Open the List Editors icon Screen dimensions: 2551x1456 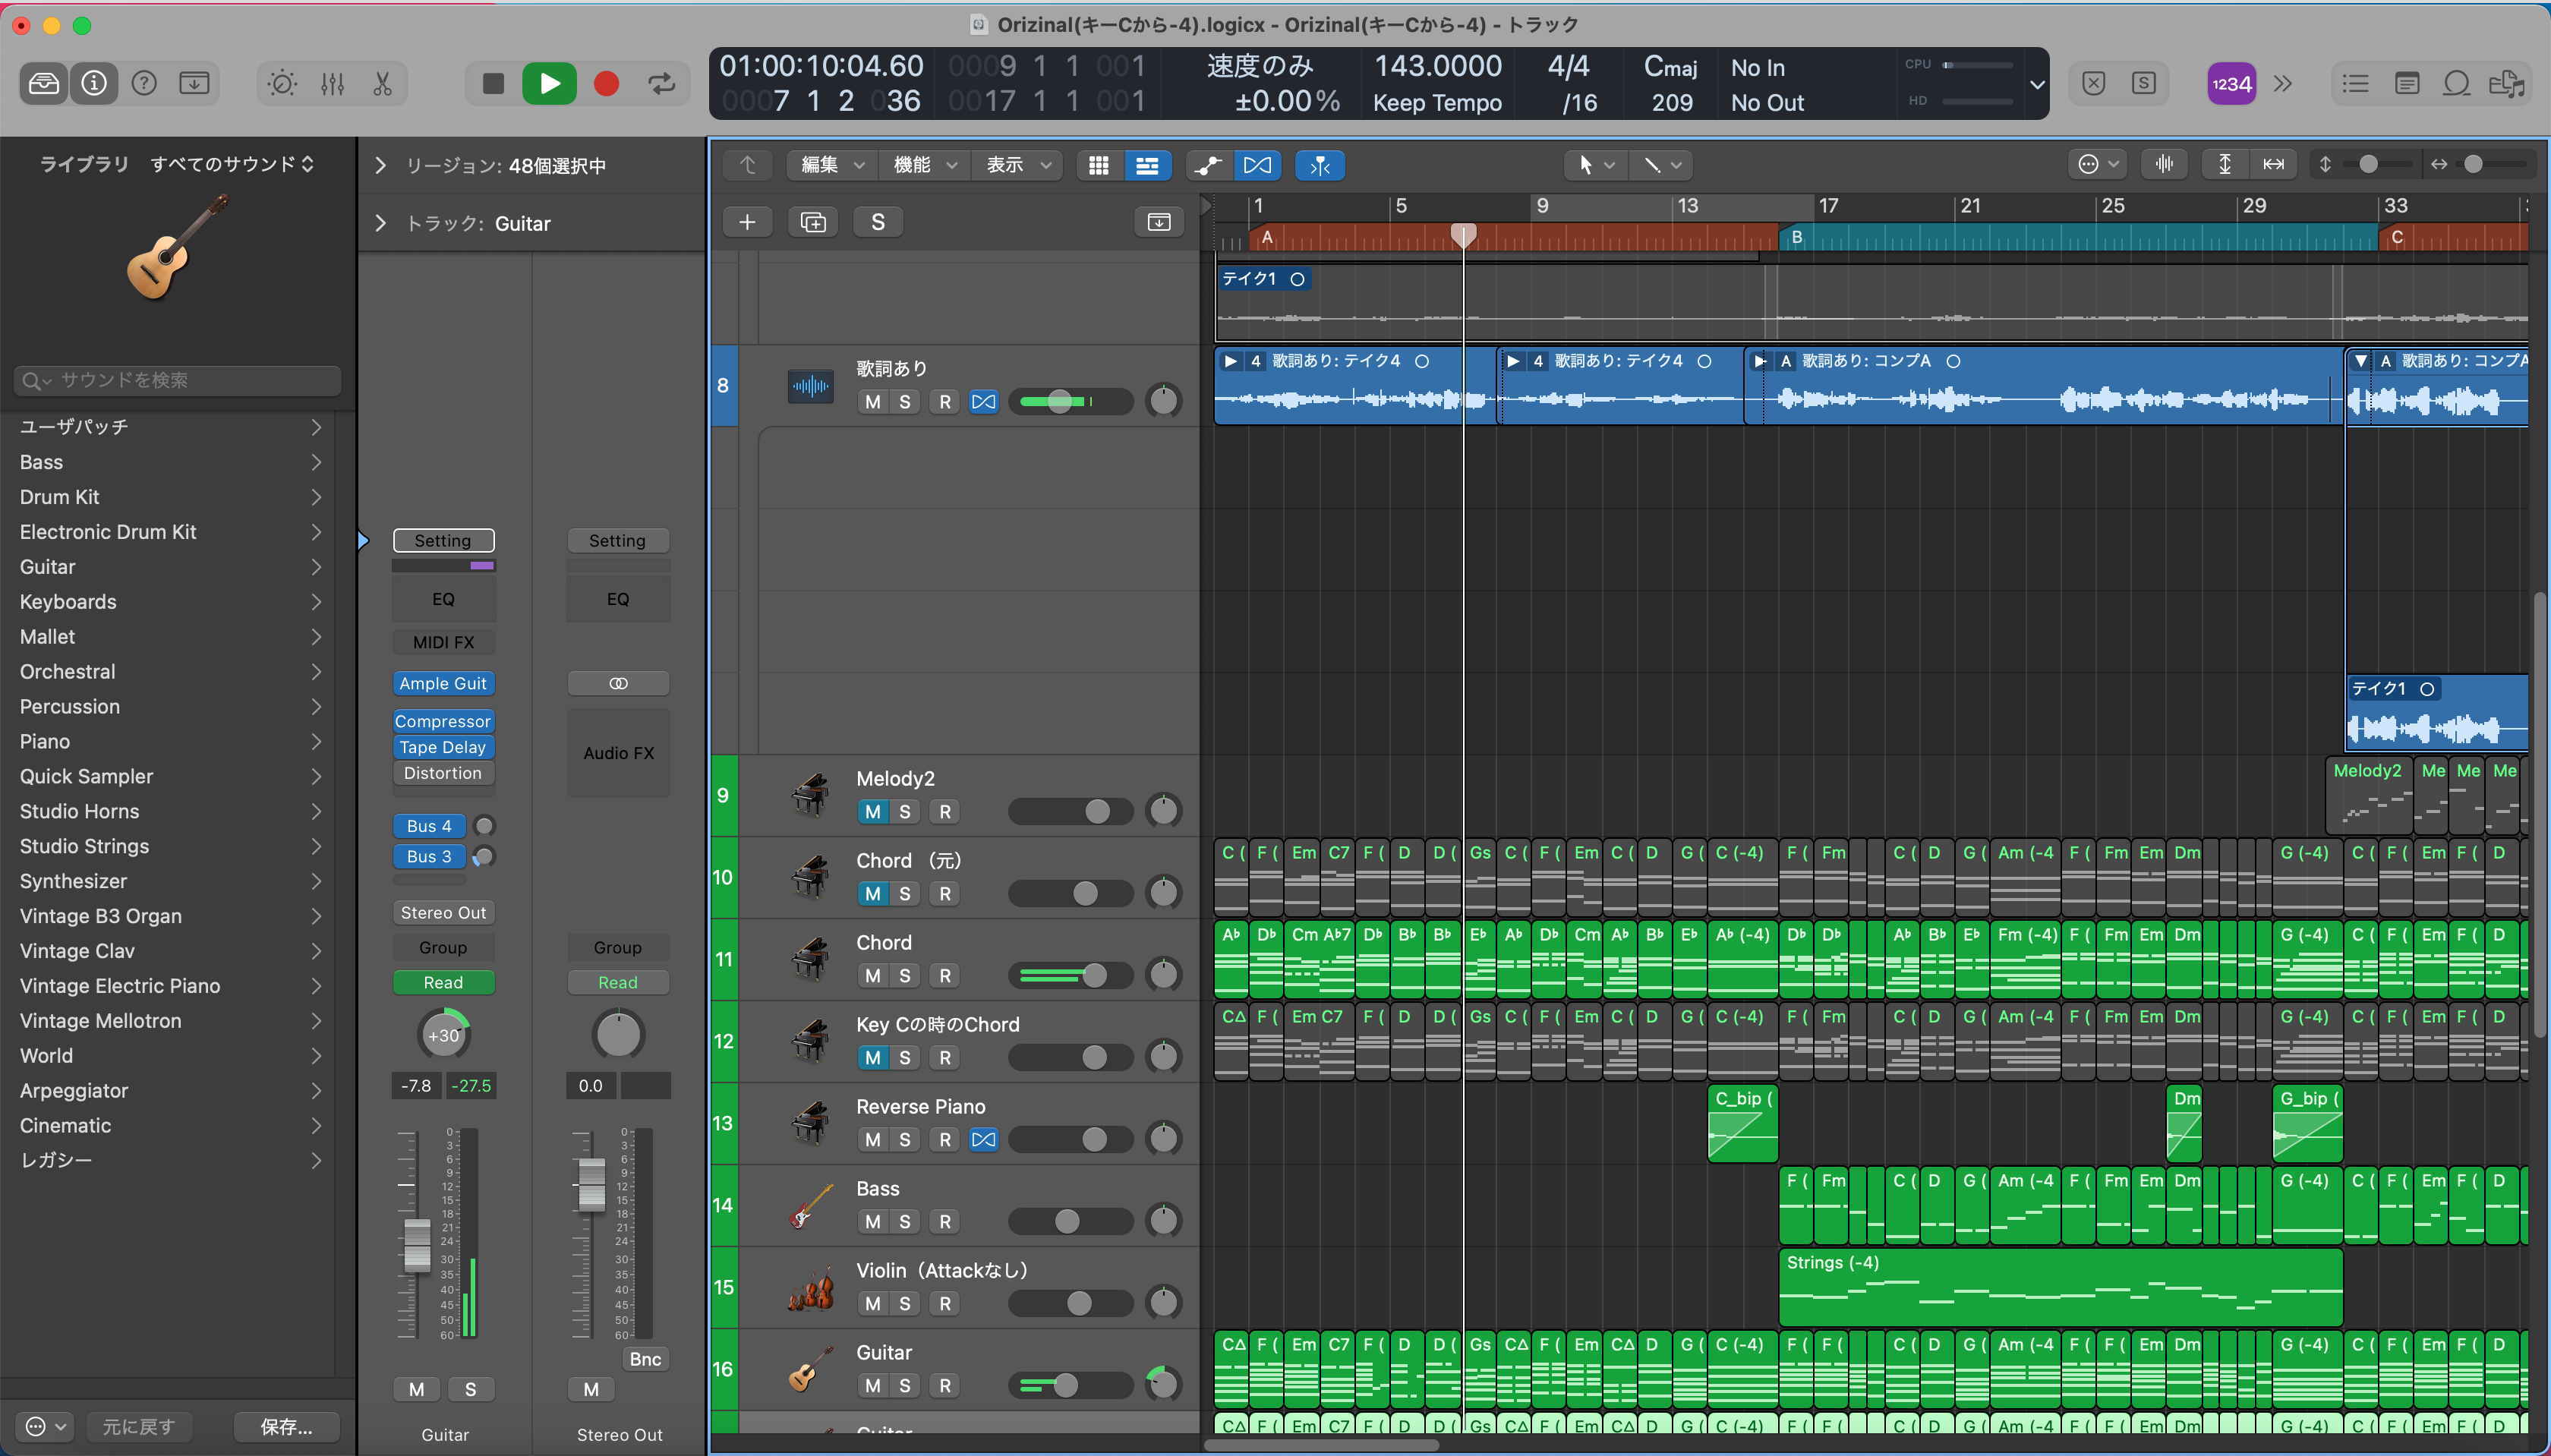coord(2355,84)
